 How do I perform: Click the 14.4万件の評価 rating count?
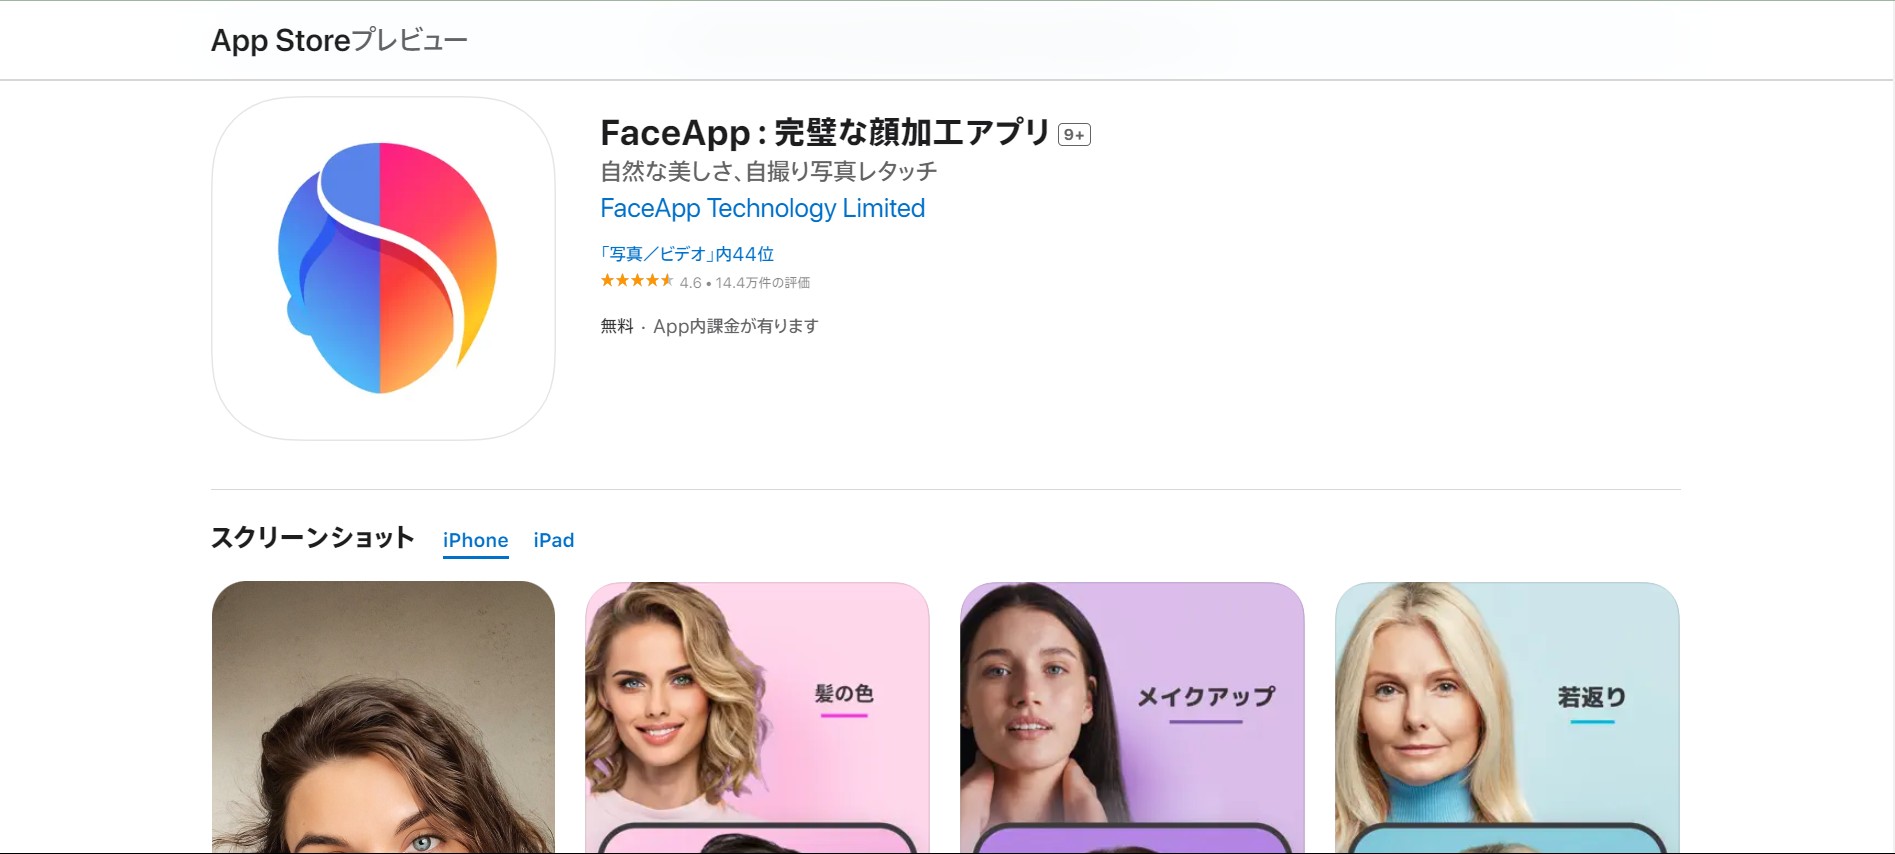762,283
